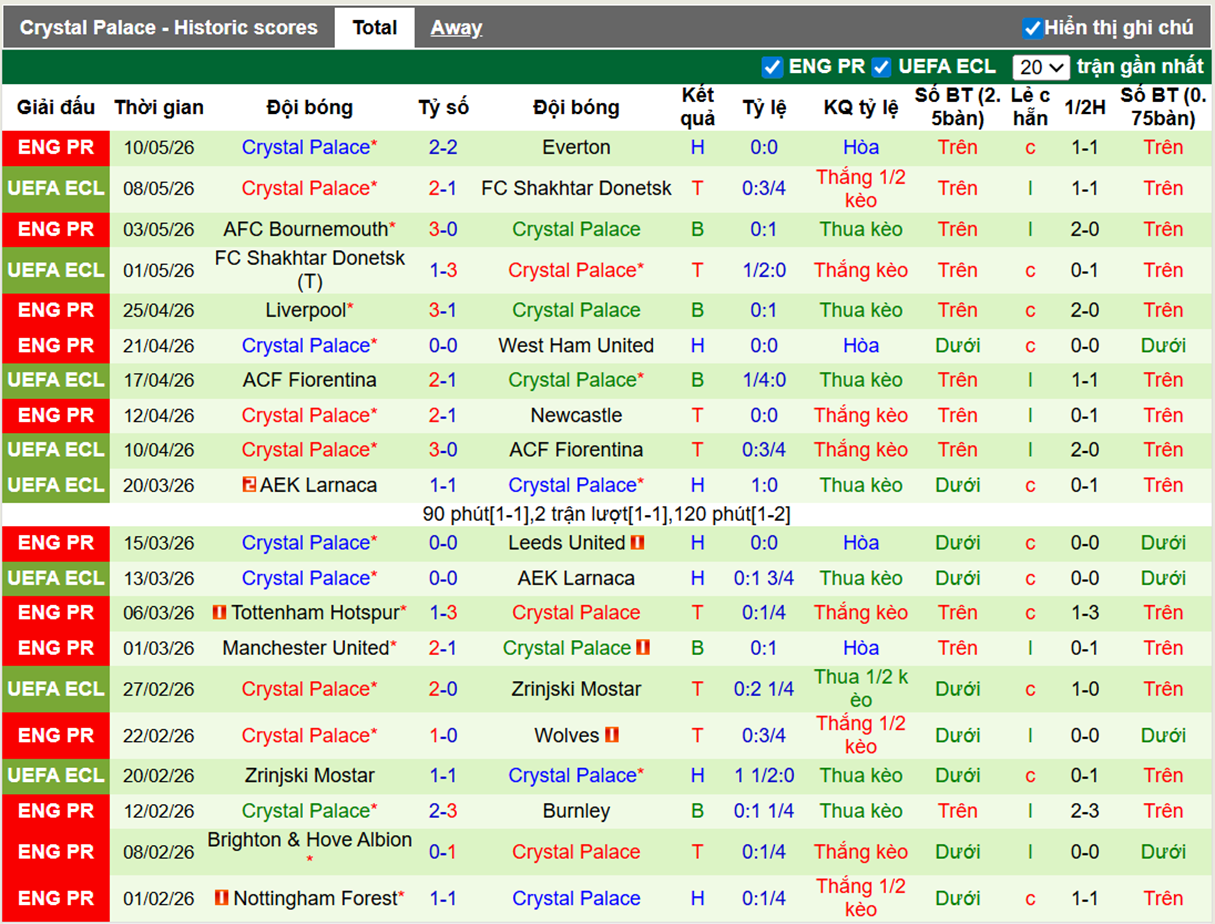This screenshot has width=1215, height=924.
Task: Open Wolves team link
Action: pyautogui.click(x=566, y=735)
